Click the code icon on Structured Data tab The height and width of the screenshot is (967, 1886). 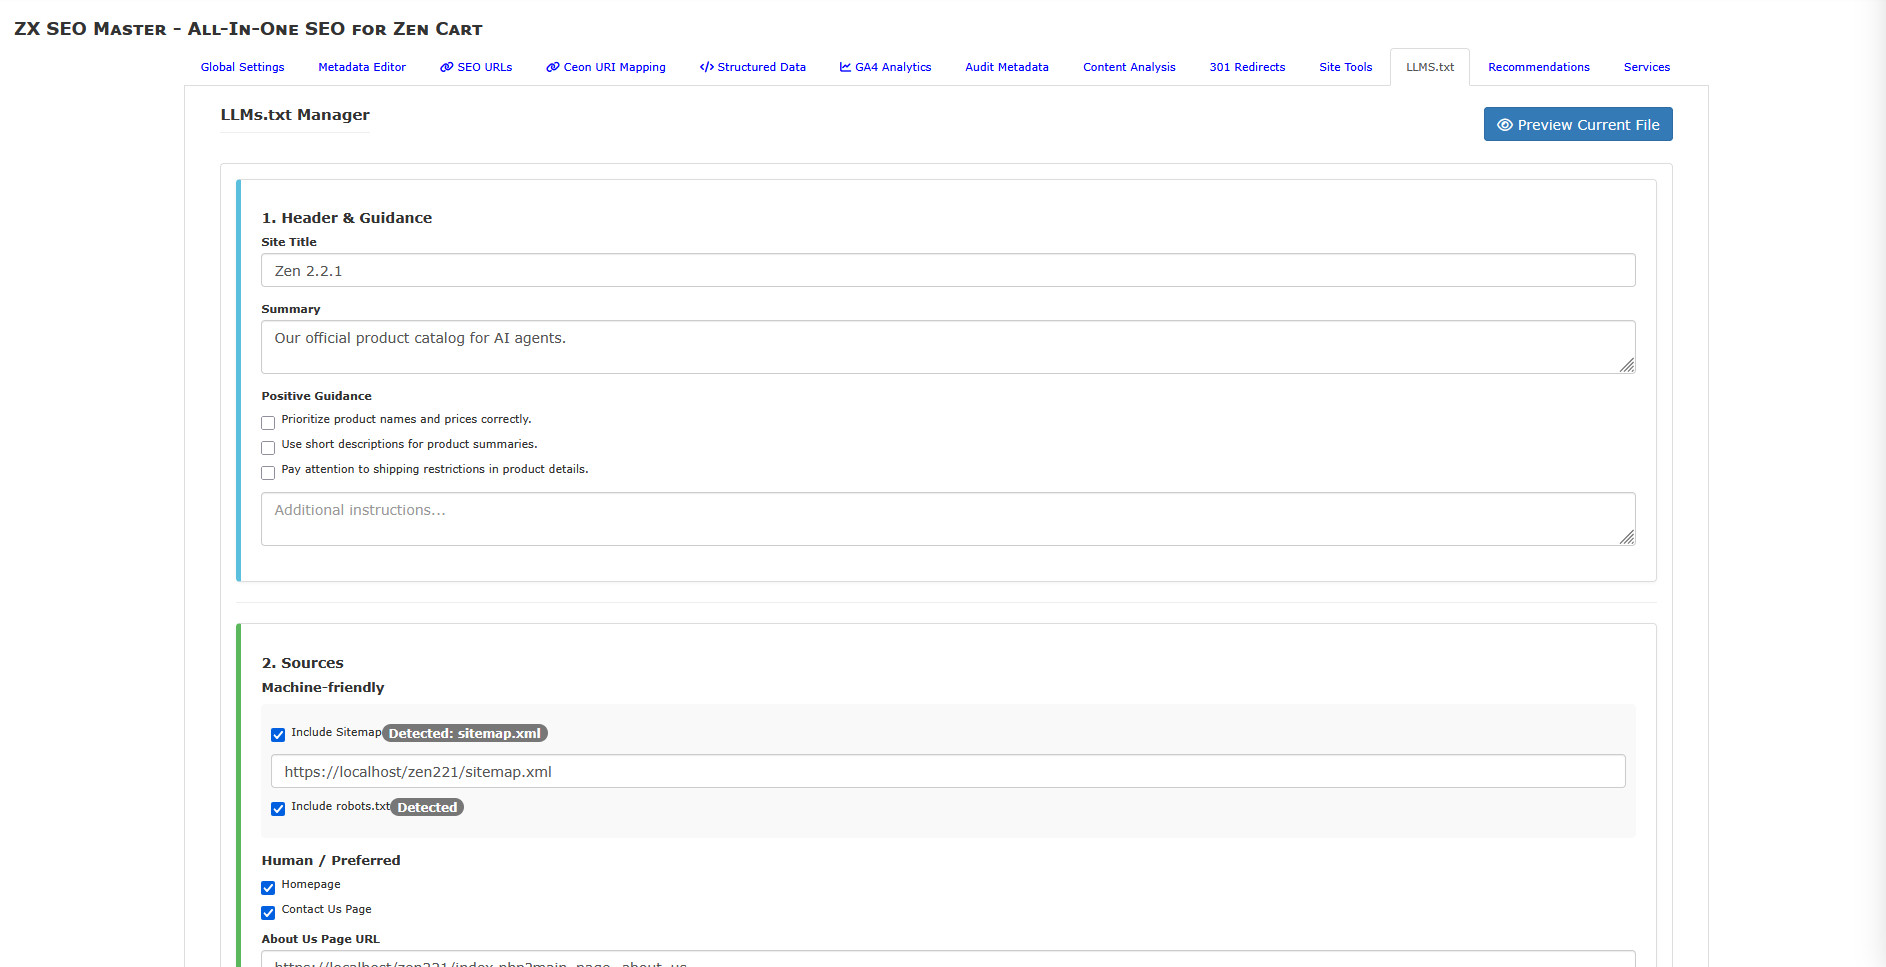(x=706, y=67)
